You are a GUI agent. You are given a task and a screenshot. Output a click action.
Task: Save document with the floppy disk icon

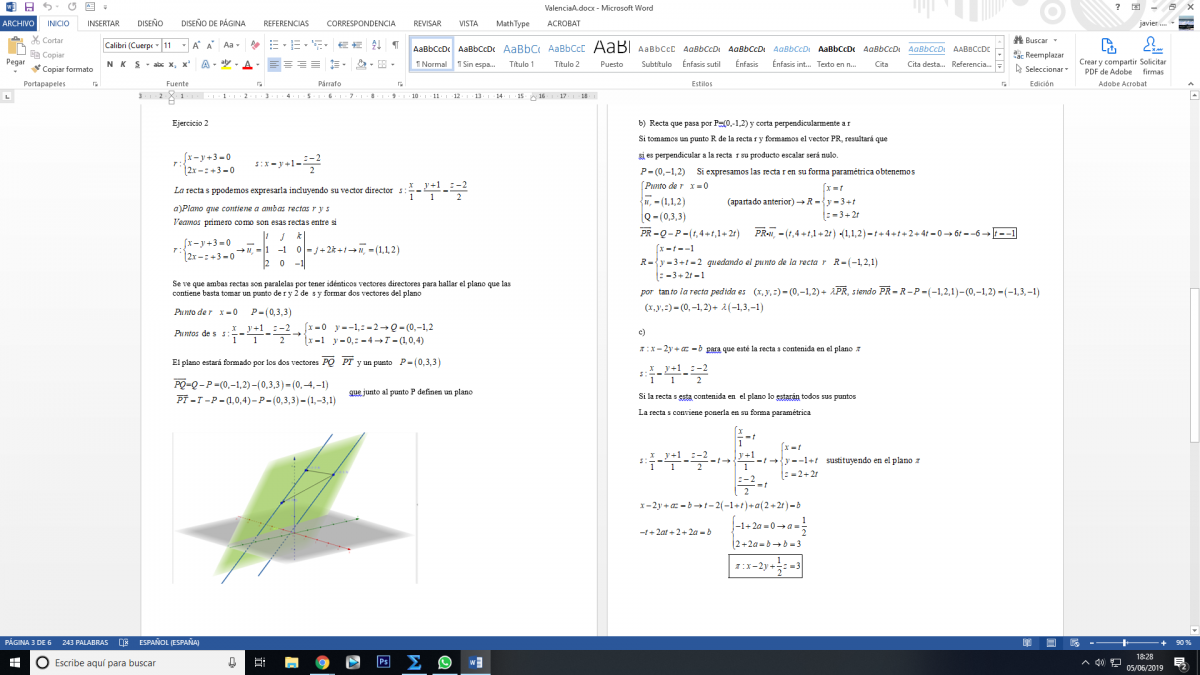pos(29,6)
